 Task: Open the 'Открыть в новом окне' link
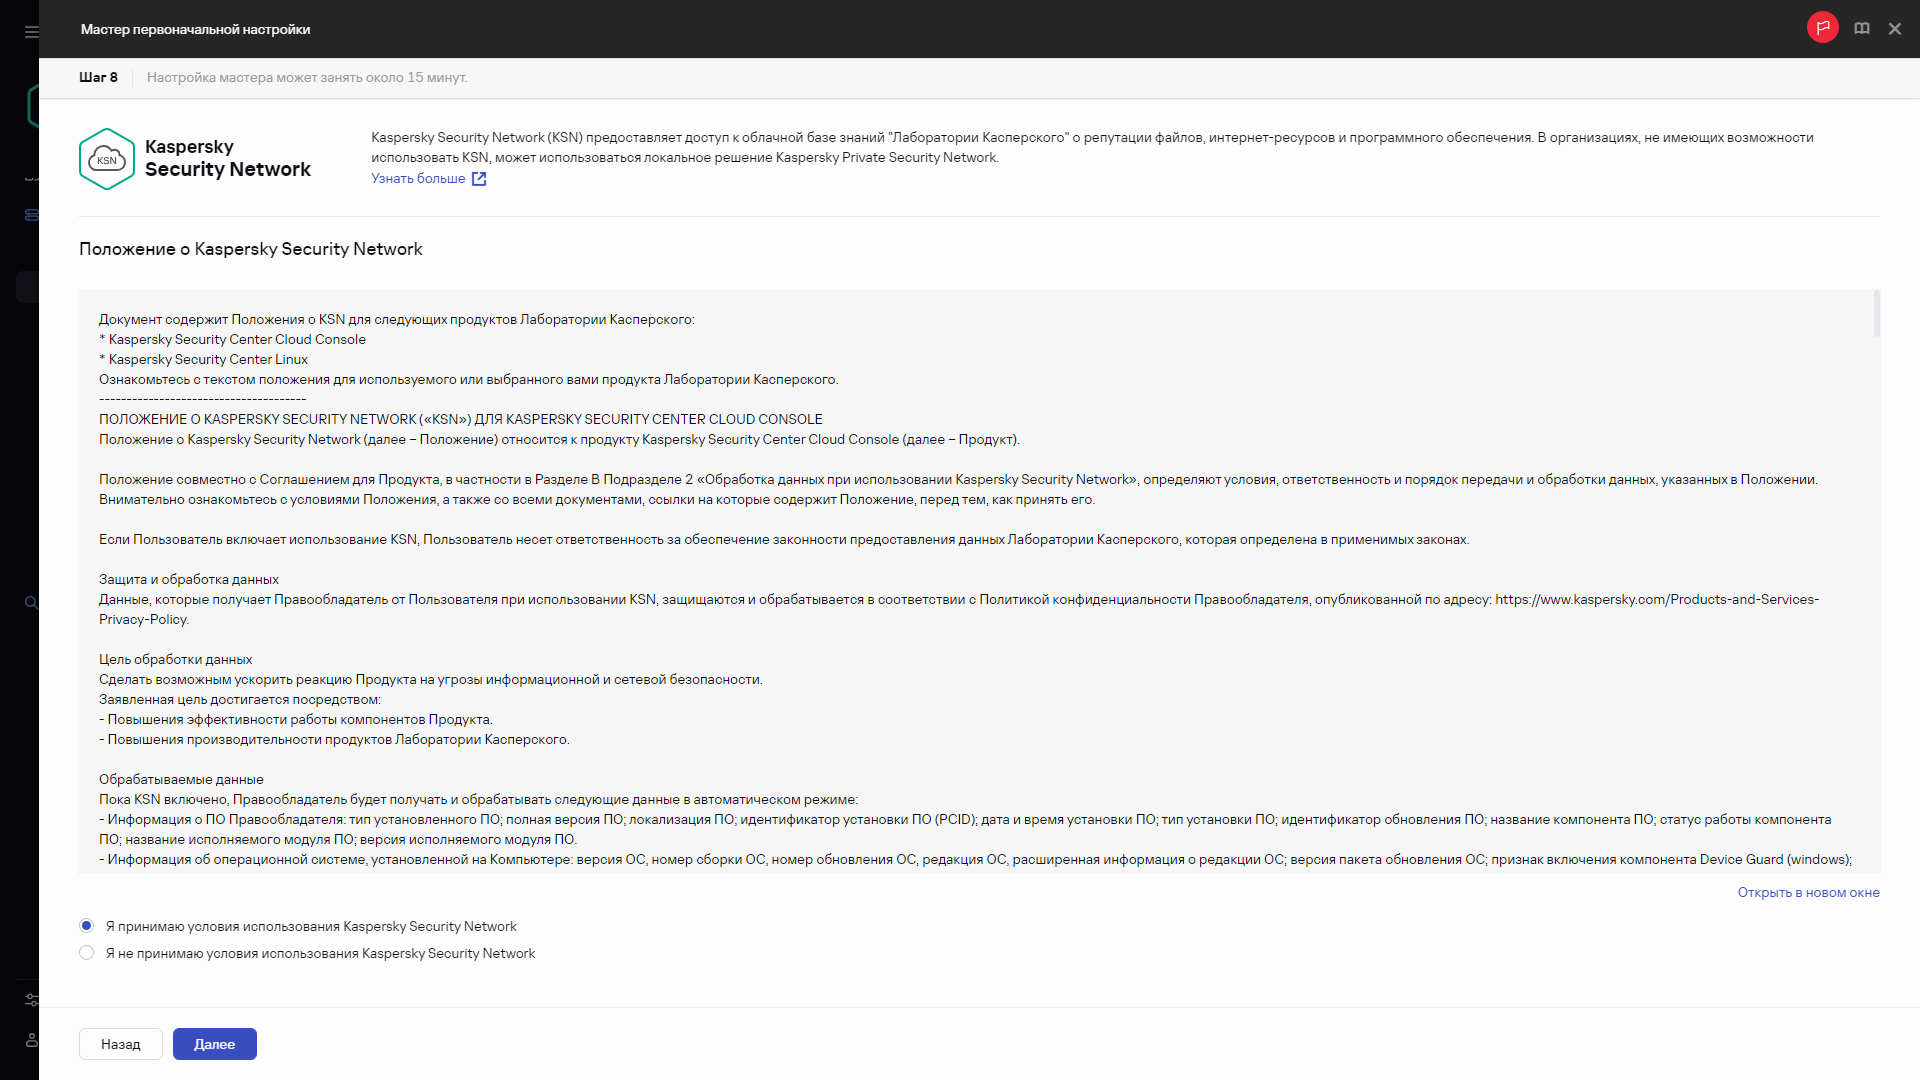(1808, 892)
